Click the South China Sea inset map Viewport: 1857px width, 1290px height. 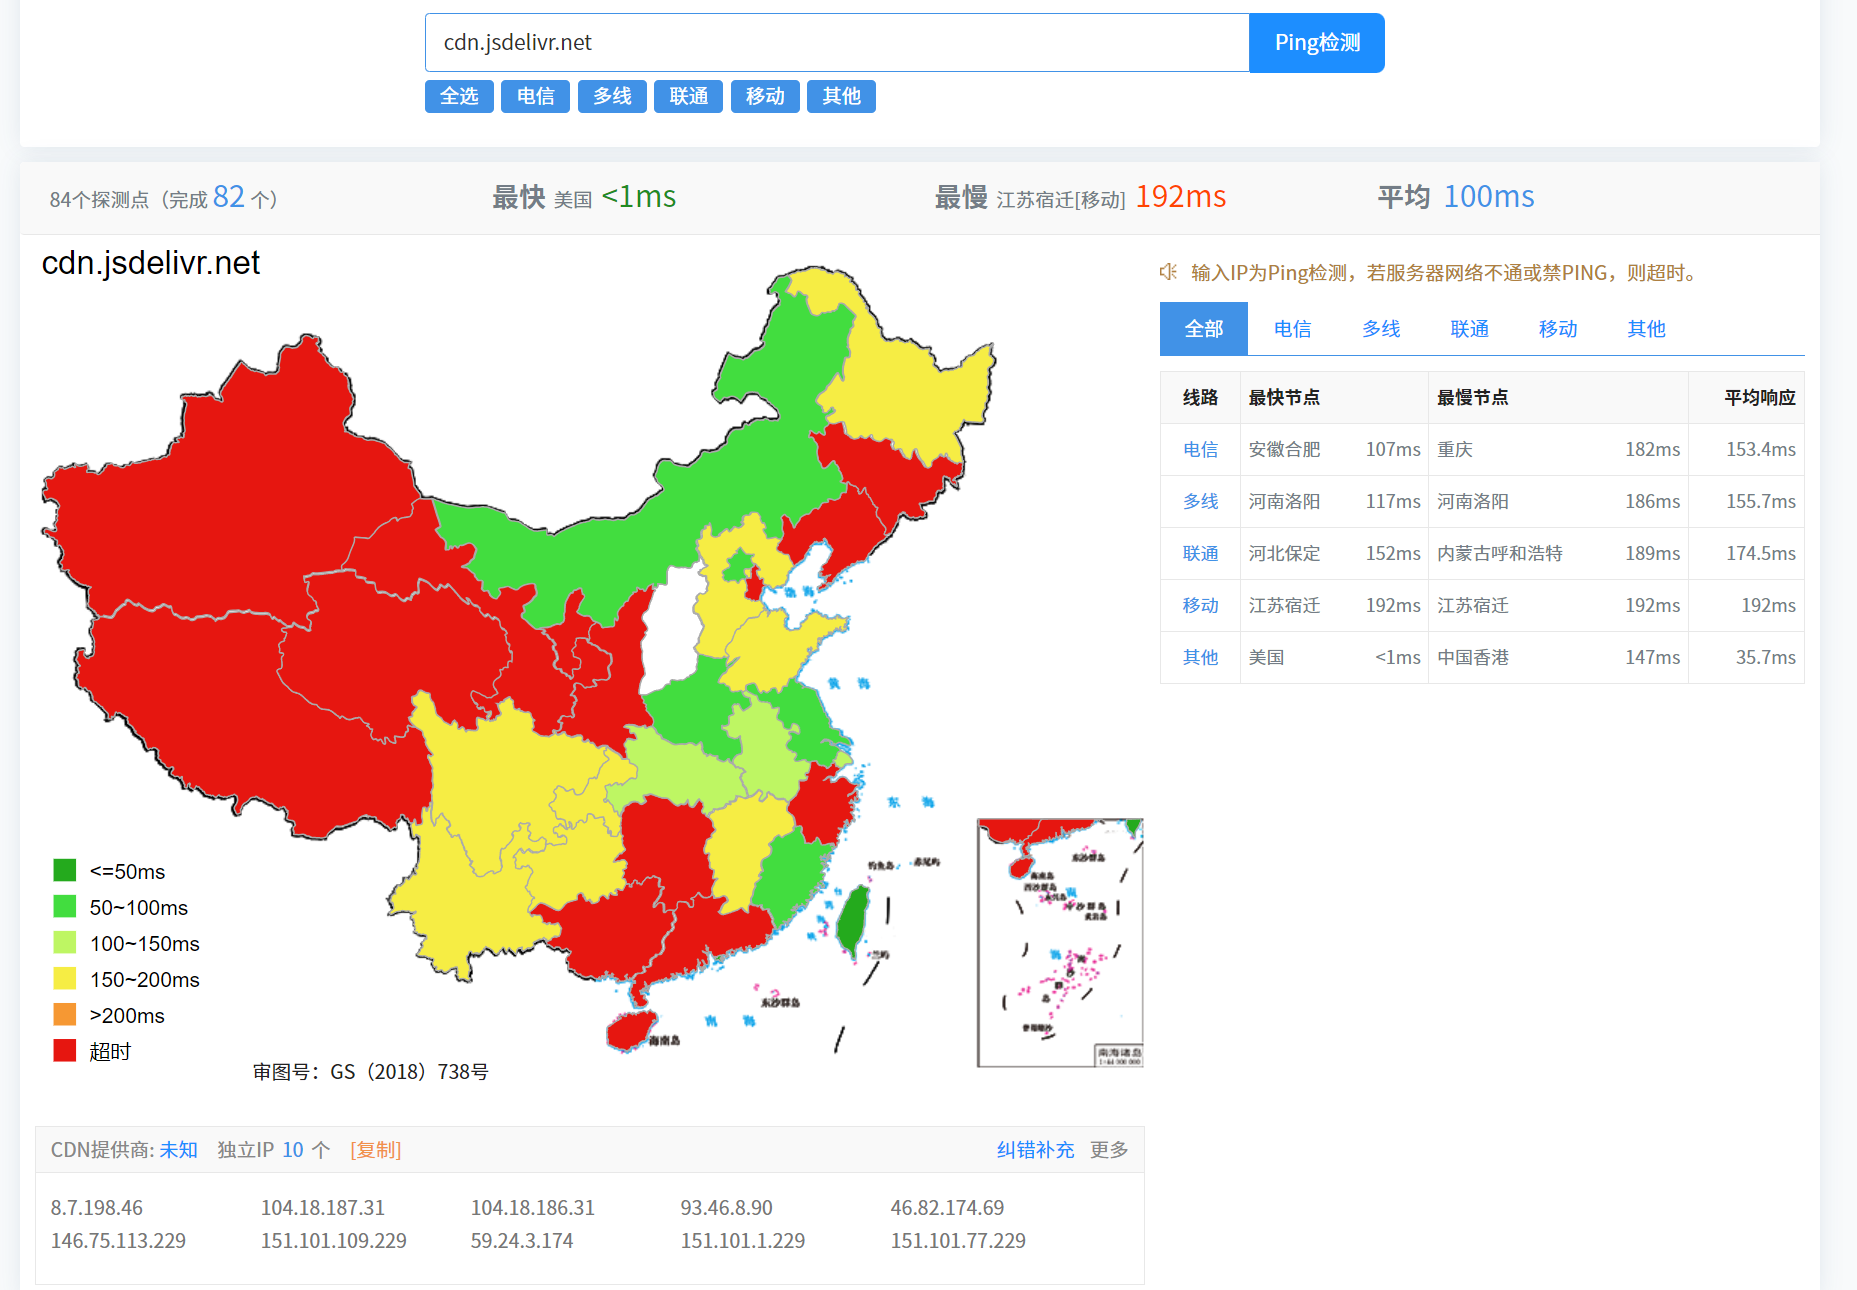tap(1060, 943)
